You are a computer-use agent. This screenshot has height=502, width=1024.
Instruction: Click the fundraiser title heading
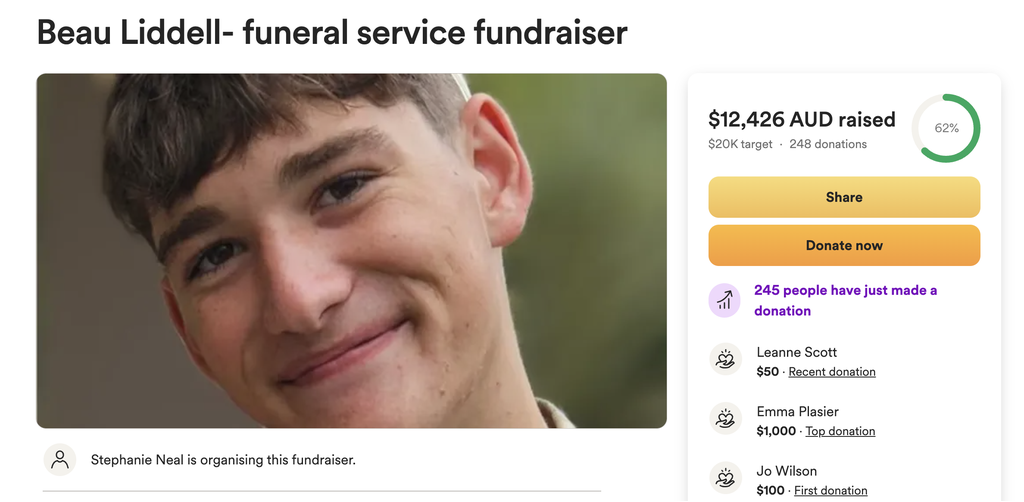point(332,31)
